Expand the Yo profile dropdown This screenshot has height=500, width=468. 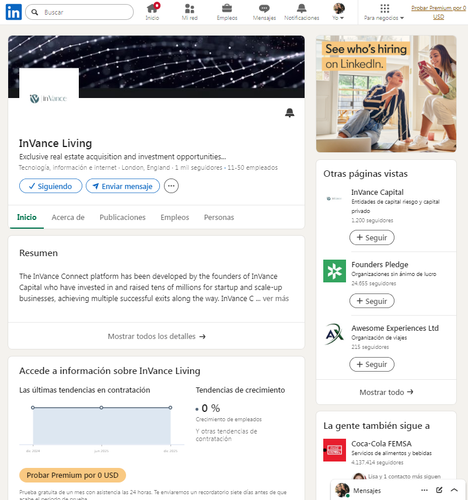tap(338, 12)
